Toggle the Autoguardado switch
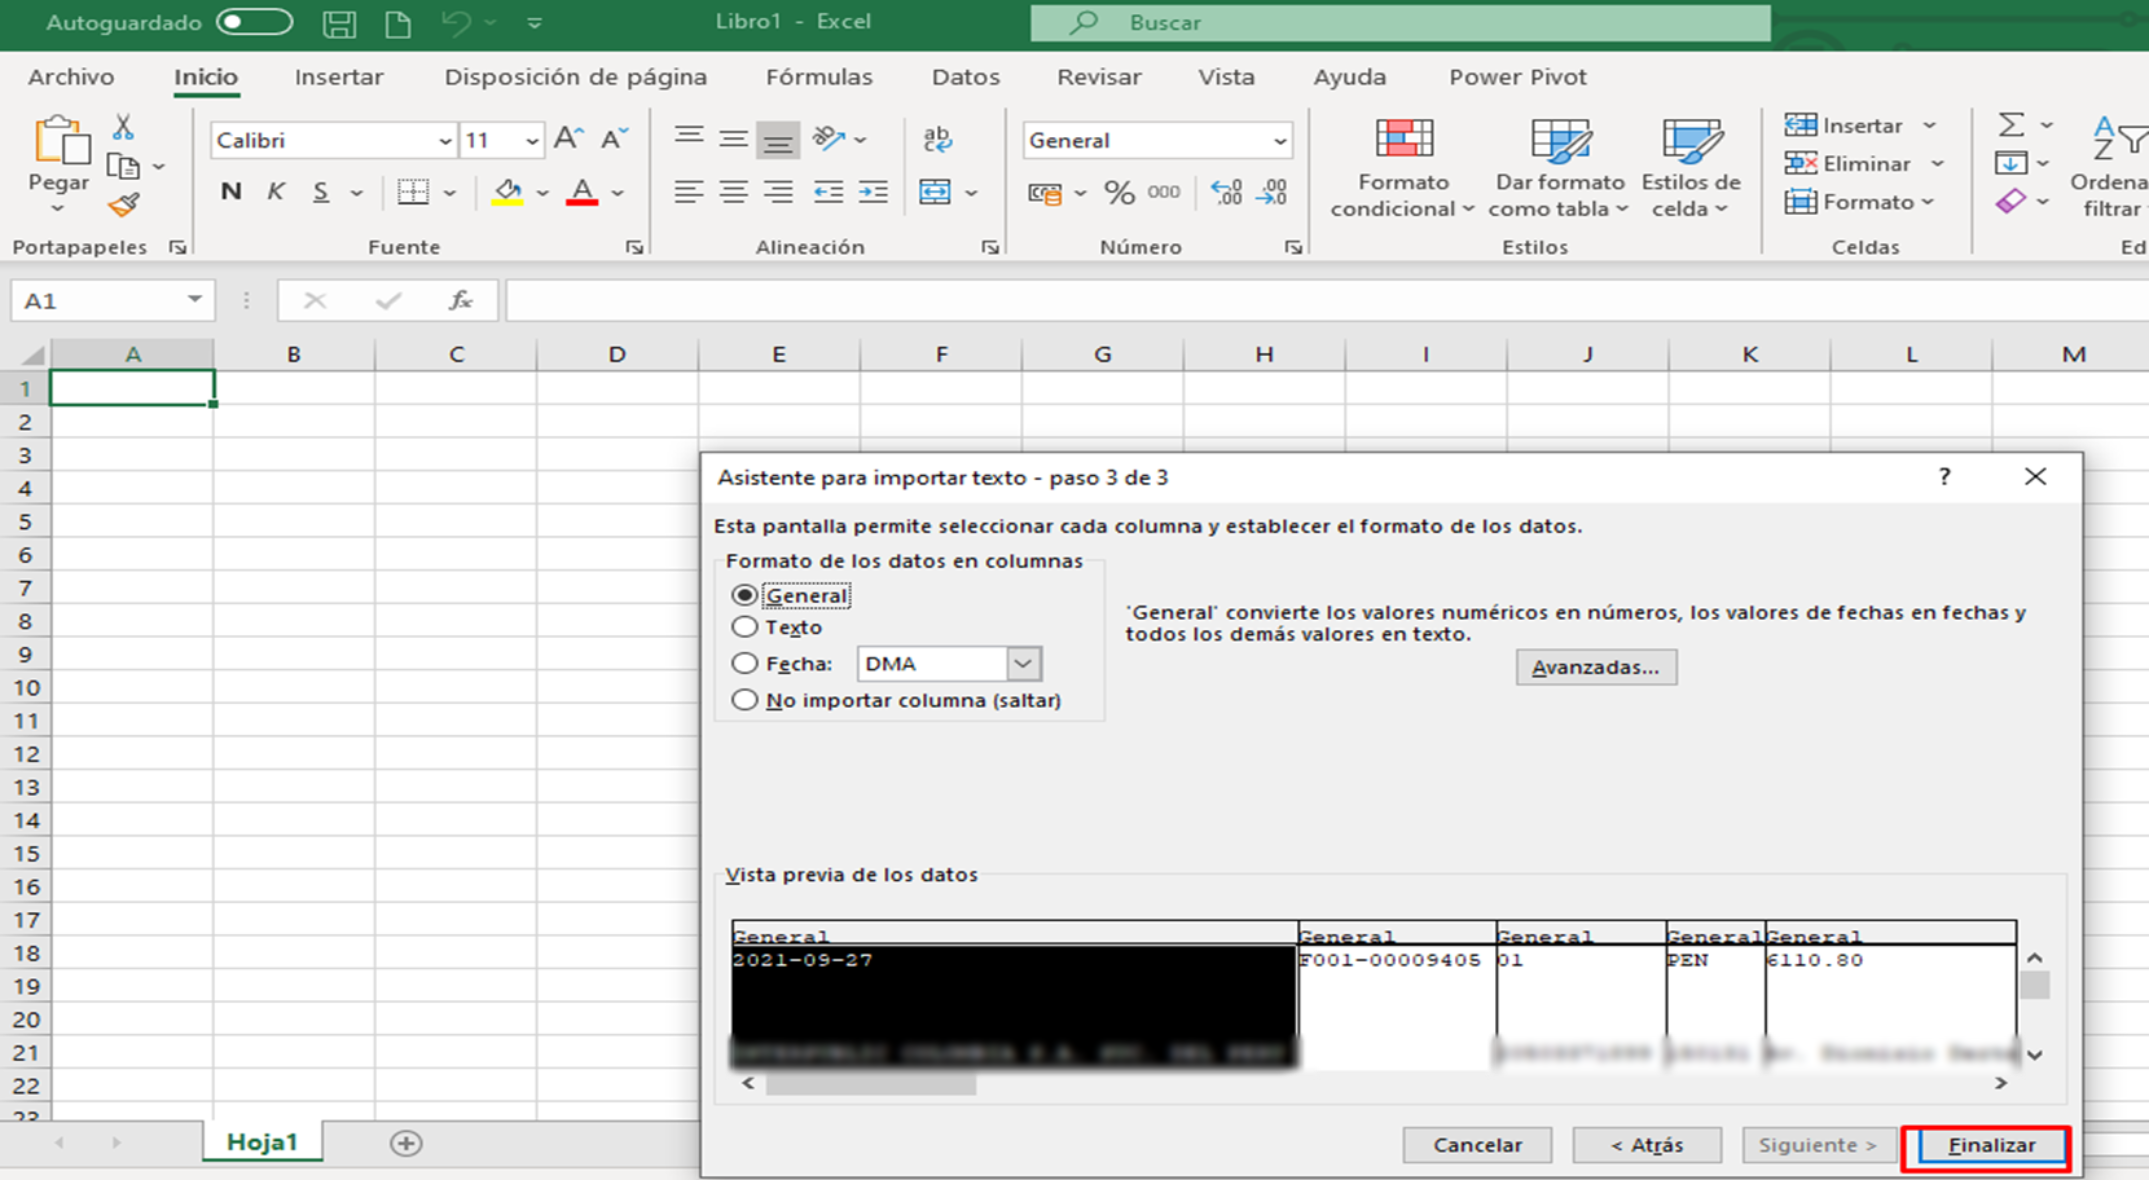2149x1180 pixels. click(x=254, y=22)
